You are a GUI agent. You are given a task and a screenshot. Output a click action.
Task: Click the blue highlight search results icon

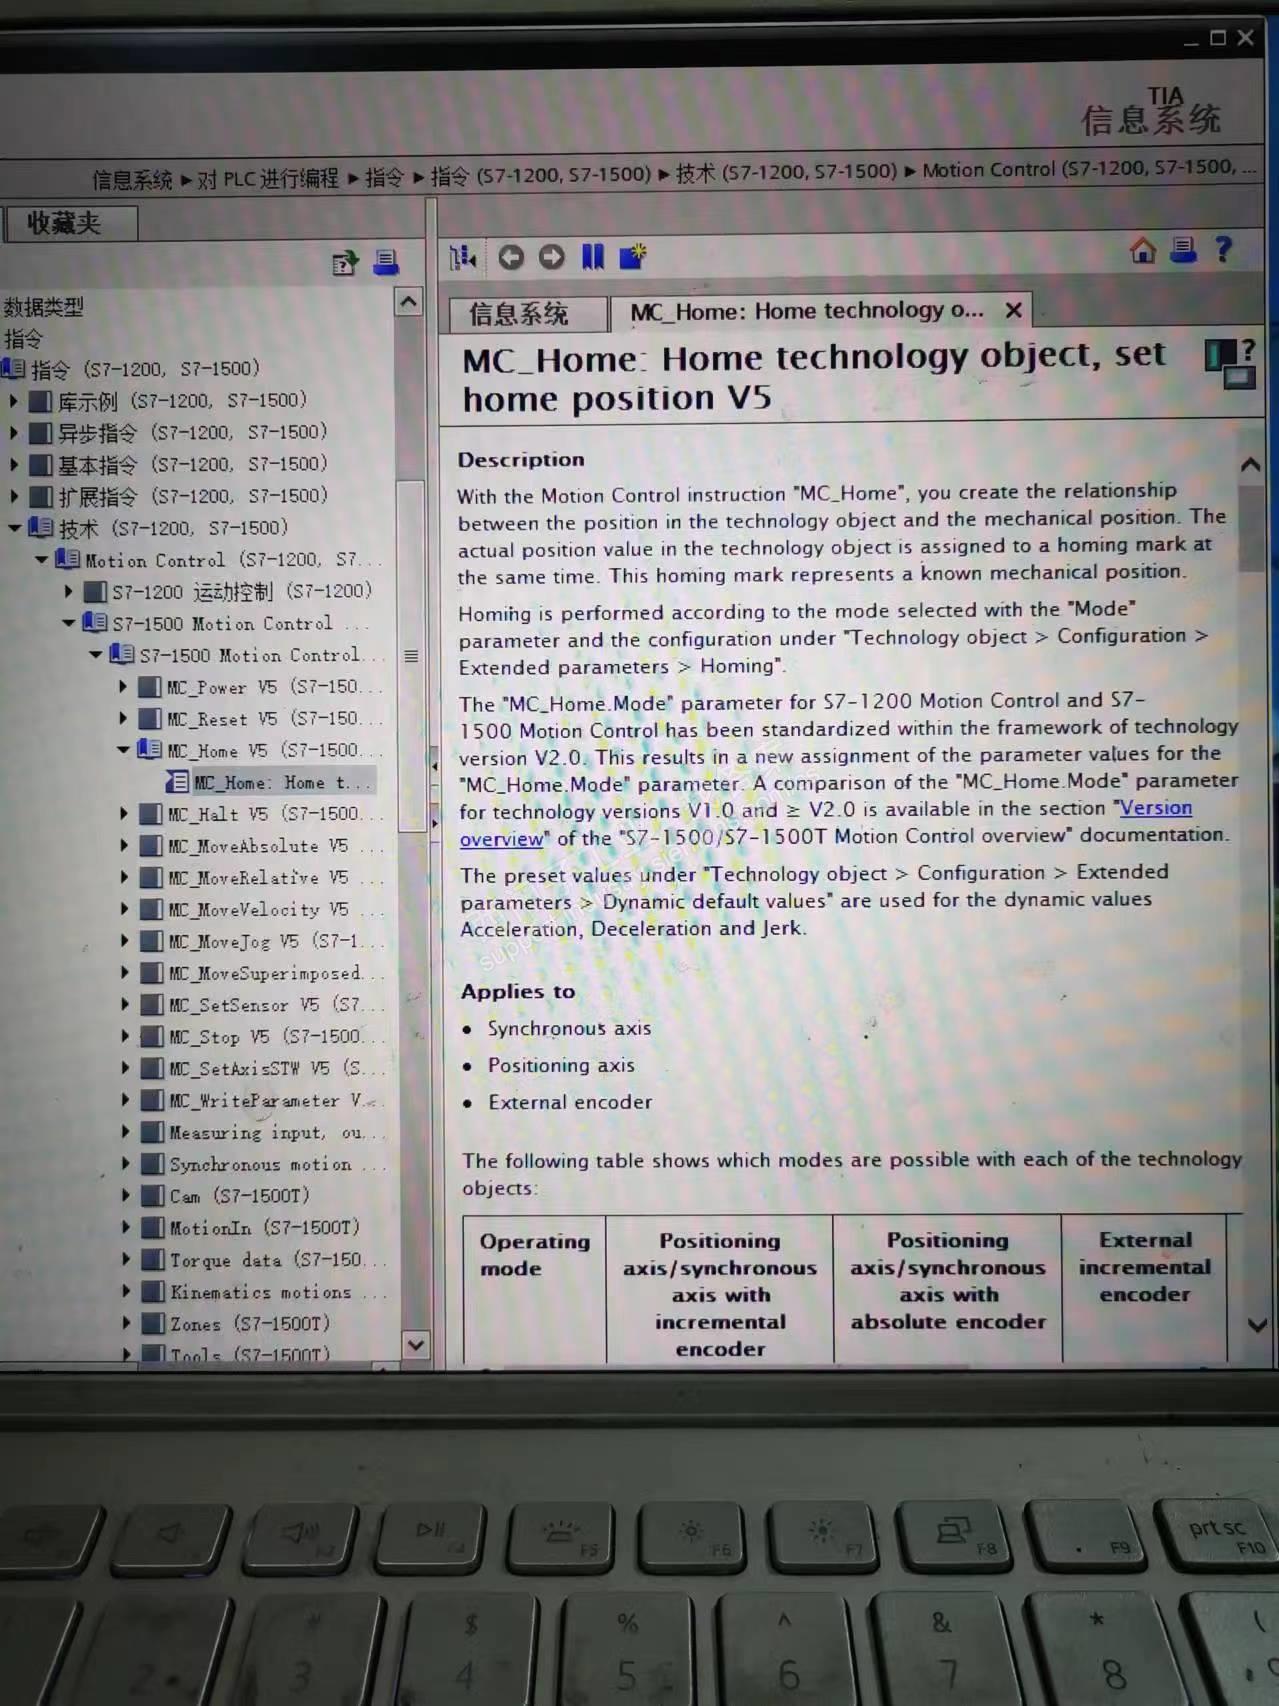click(x=593, y=257)
